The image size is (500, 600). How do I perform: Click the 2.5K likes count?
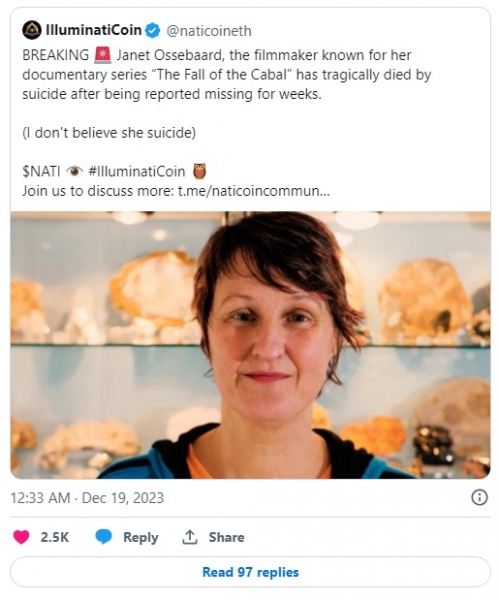pyautogui.click(x=55, y=537)
